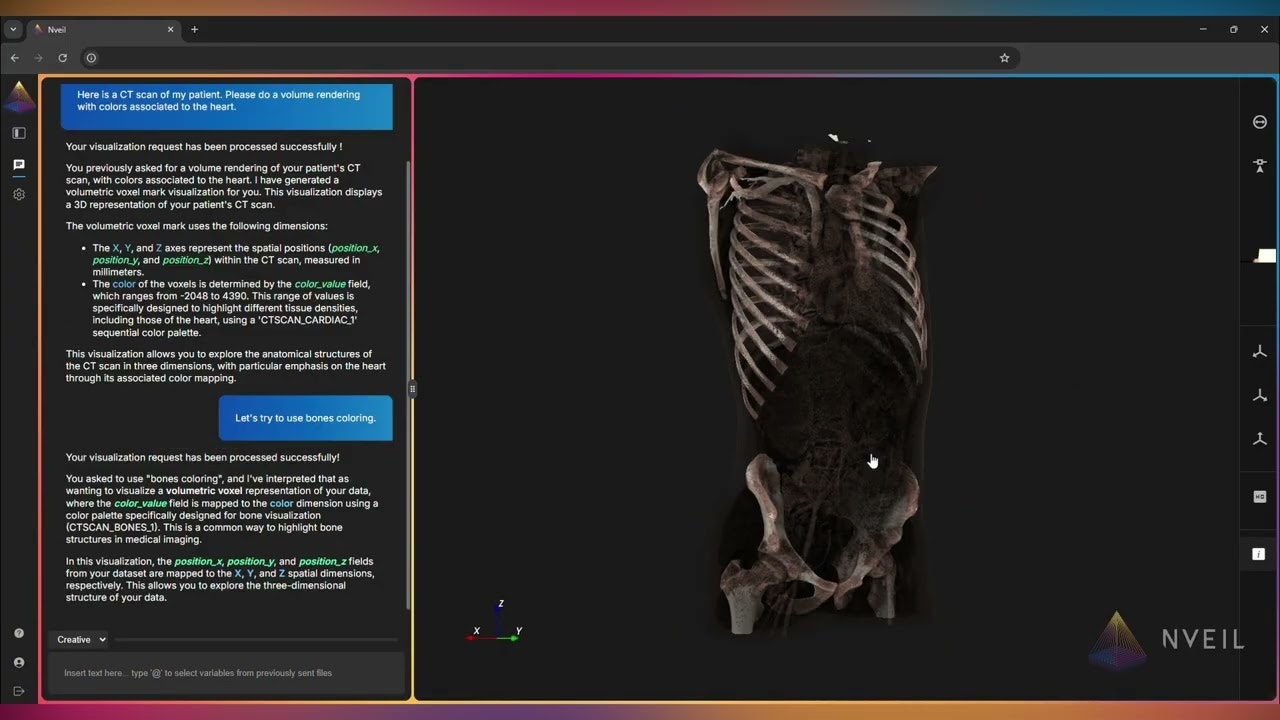
Task: Select the second axis view icon
Action: tap(1259, 395)
